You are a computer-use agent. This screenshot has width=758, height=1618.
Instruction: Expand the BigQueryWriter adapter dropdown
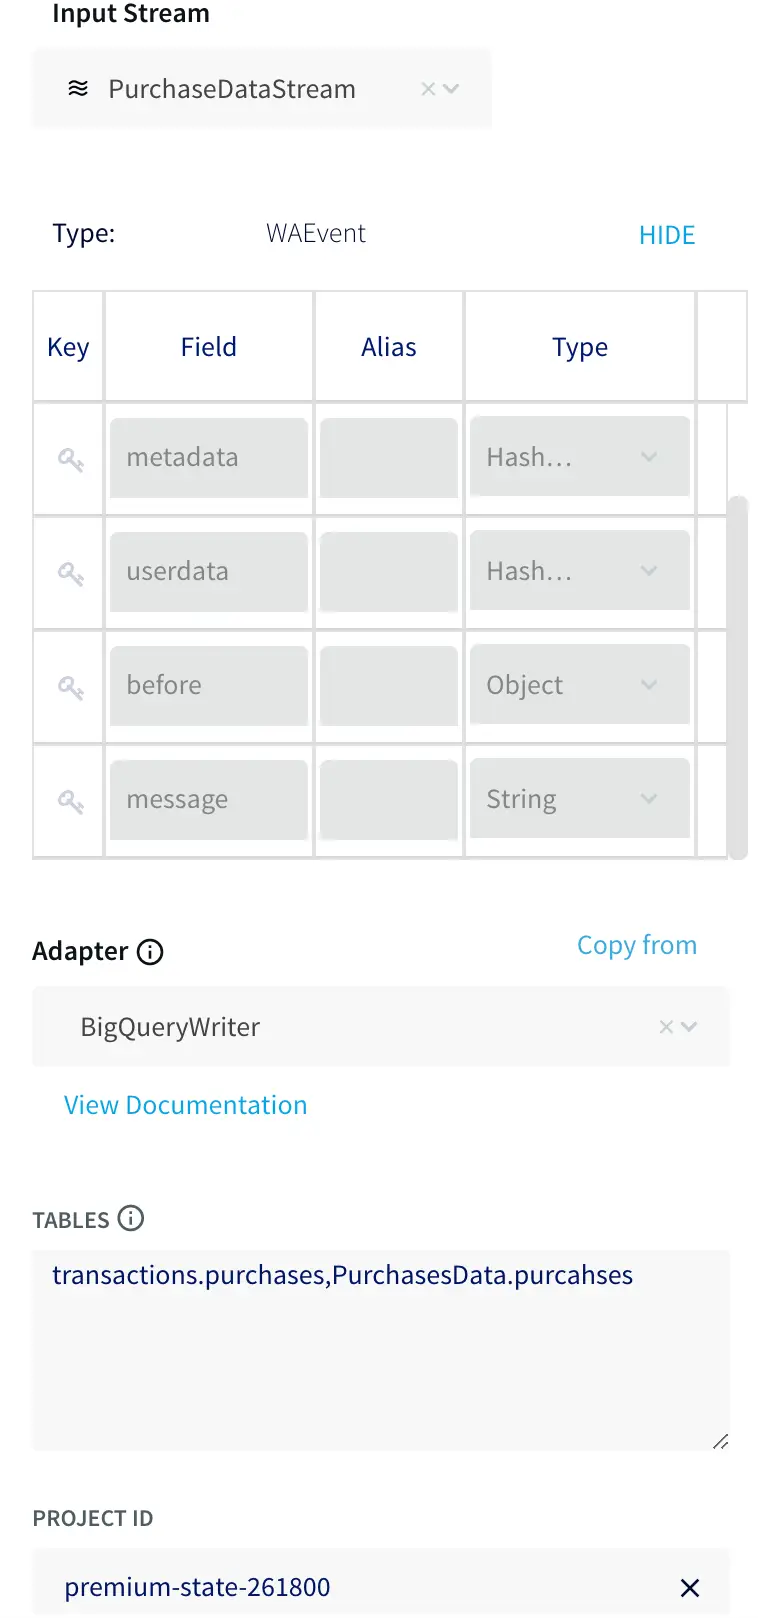point(689,1027)
